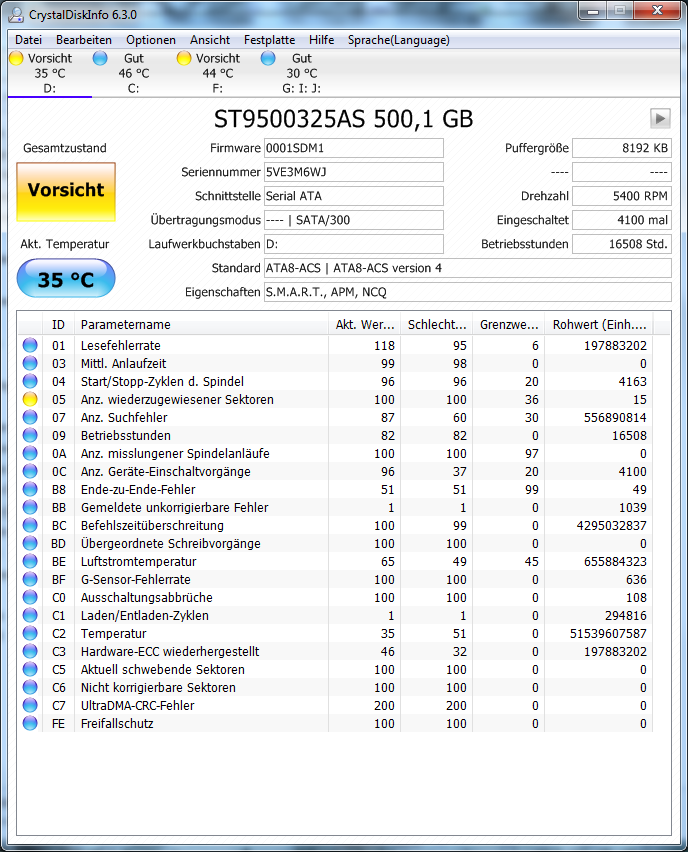Image resolution: width=688 pixels, height=852 pixels.
Task: Select drive C: at 46 °C
Action: (134, 73)
